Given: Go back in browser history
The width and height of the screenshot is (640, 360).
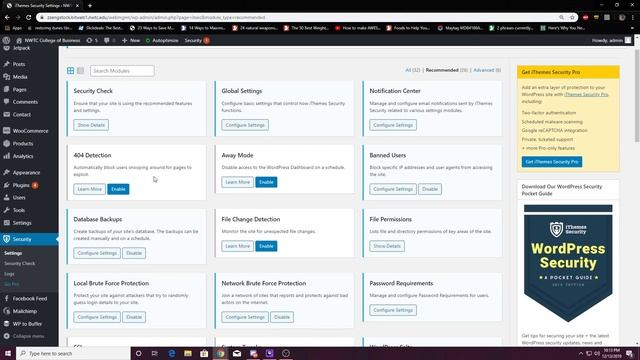Looking at the screenshot, I should pos(7,18).
